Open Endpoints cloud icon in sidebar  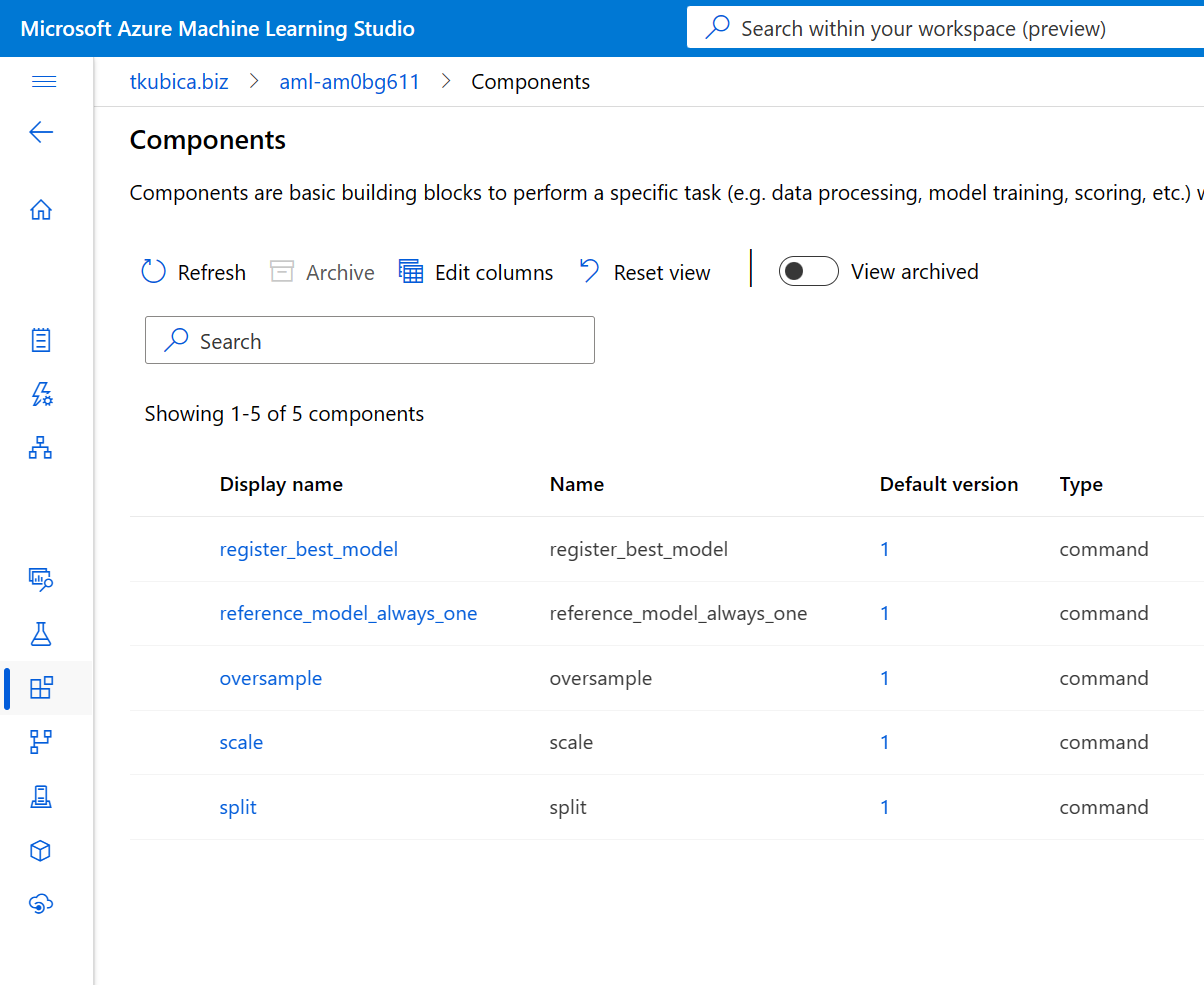[41, 904]
